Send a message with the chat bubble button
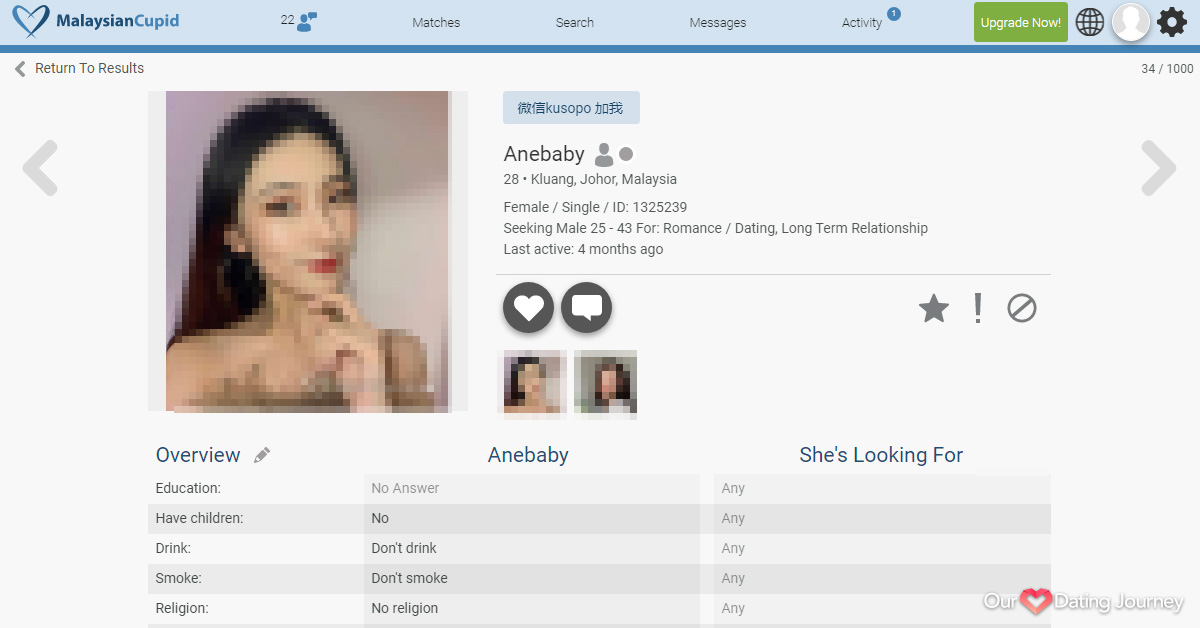1200x628 pixels. click(586, 307)
